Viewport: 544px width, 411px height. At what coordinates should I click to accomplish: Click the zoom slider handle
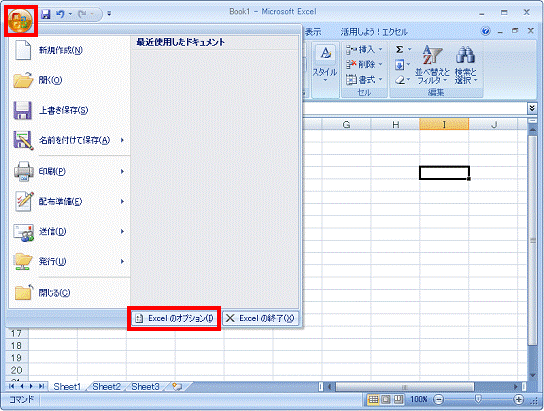(478, 399)
